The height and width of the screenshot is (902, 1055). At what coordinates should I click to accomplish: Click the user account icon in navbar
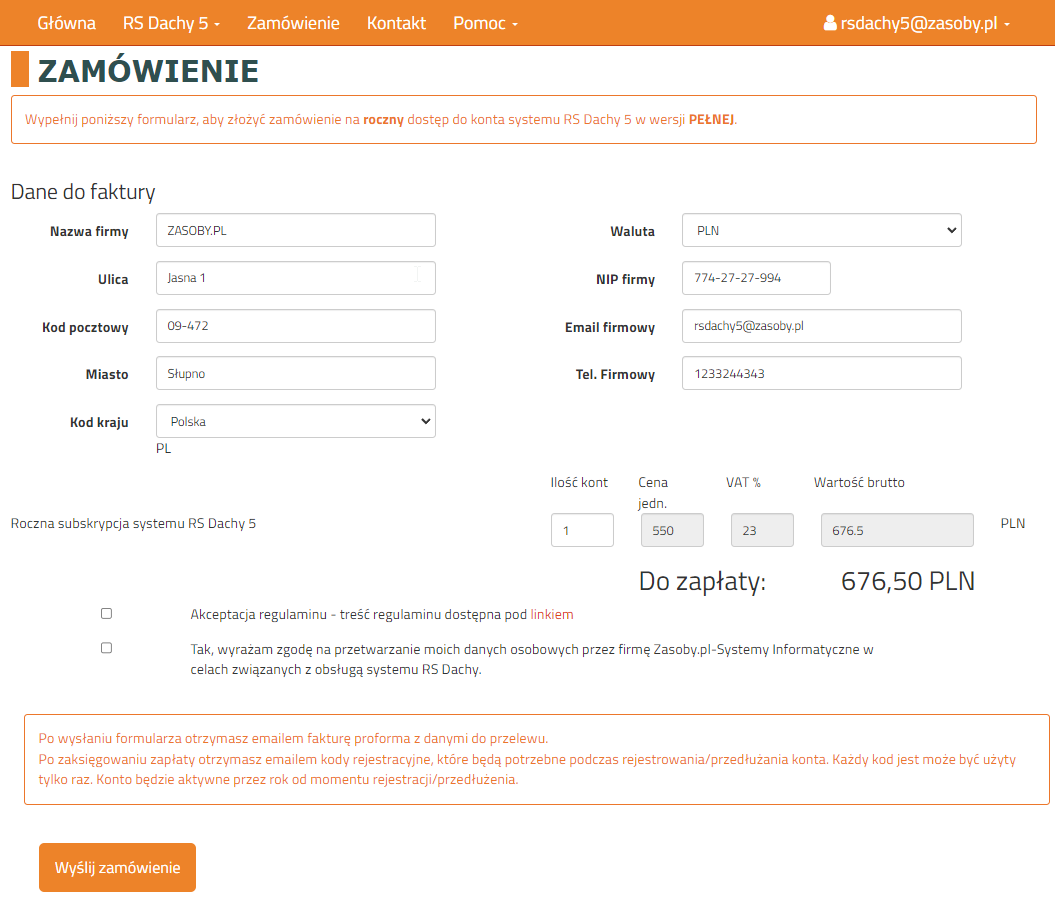point(829,23)
